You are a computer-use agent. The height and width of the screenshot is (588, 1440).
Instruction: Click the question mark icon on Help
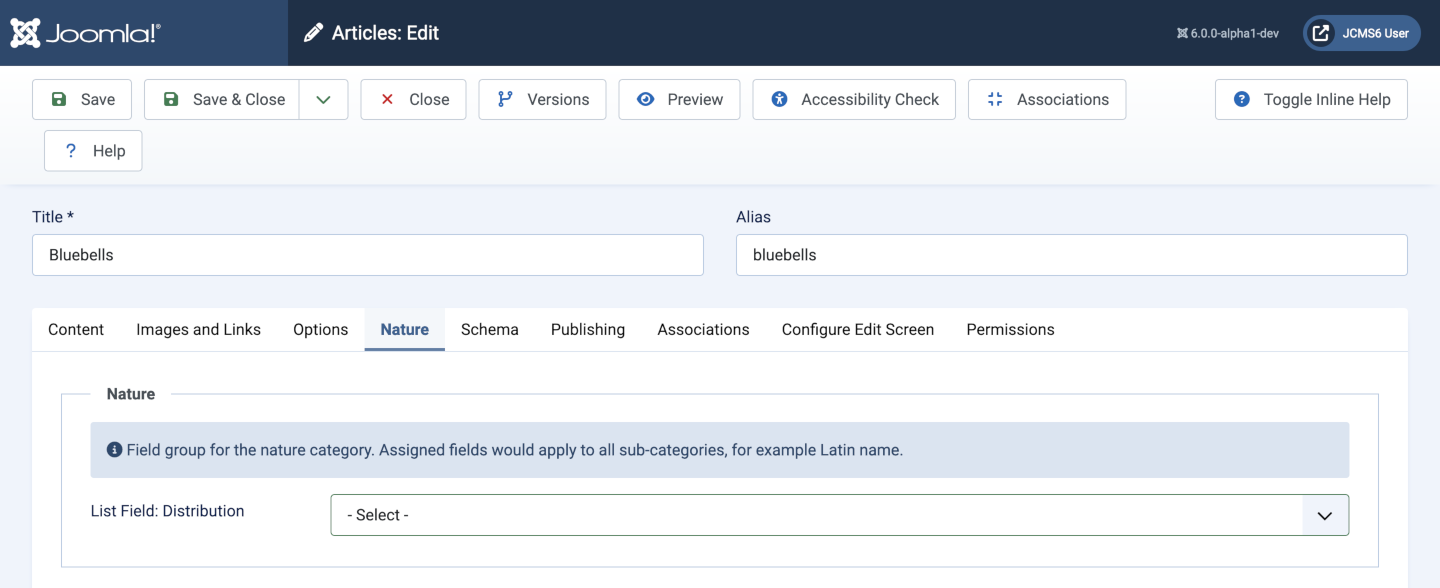coord(69,150)
